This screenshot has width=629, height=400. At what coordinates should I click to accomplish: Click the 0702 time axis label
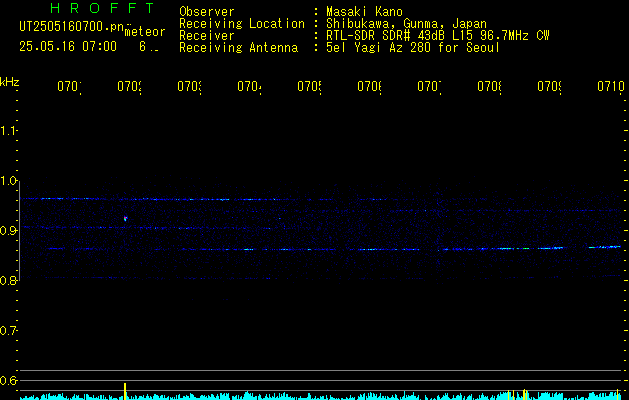129,86
